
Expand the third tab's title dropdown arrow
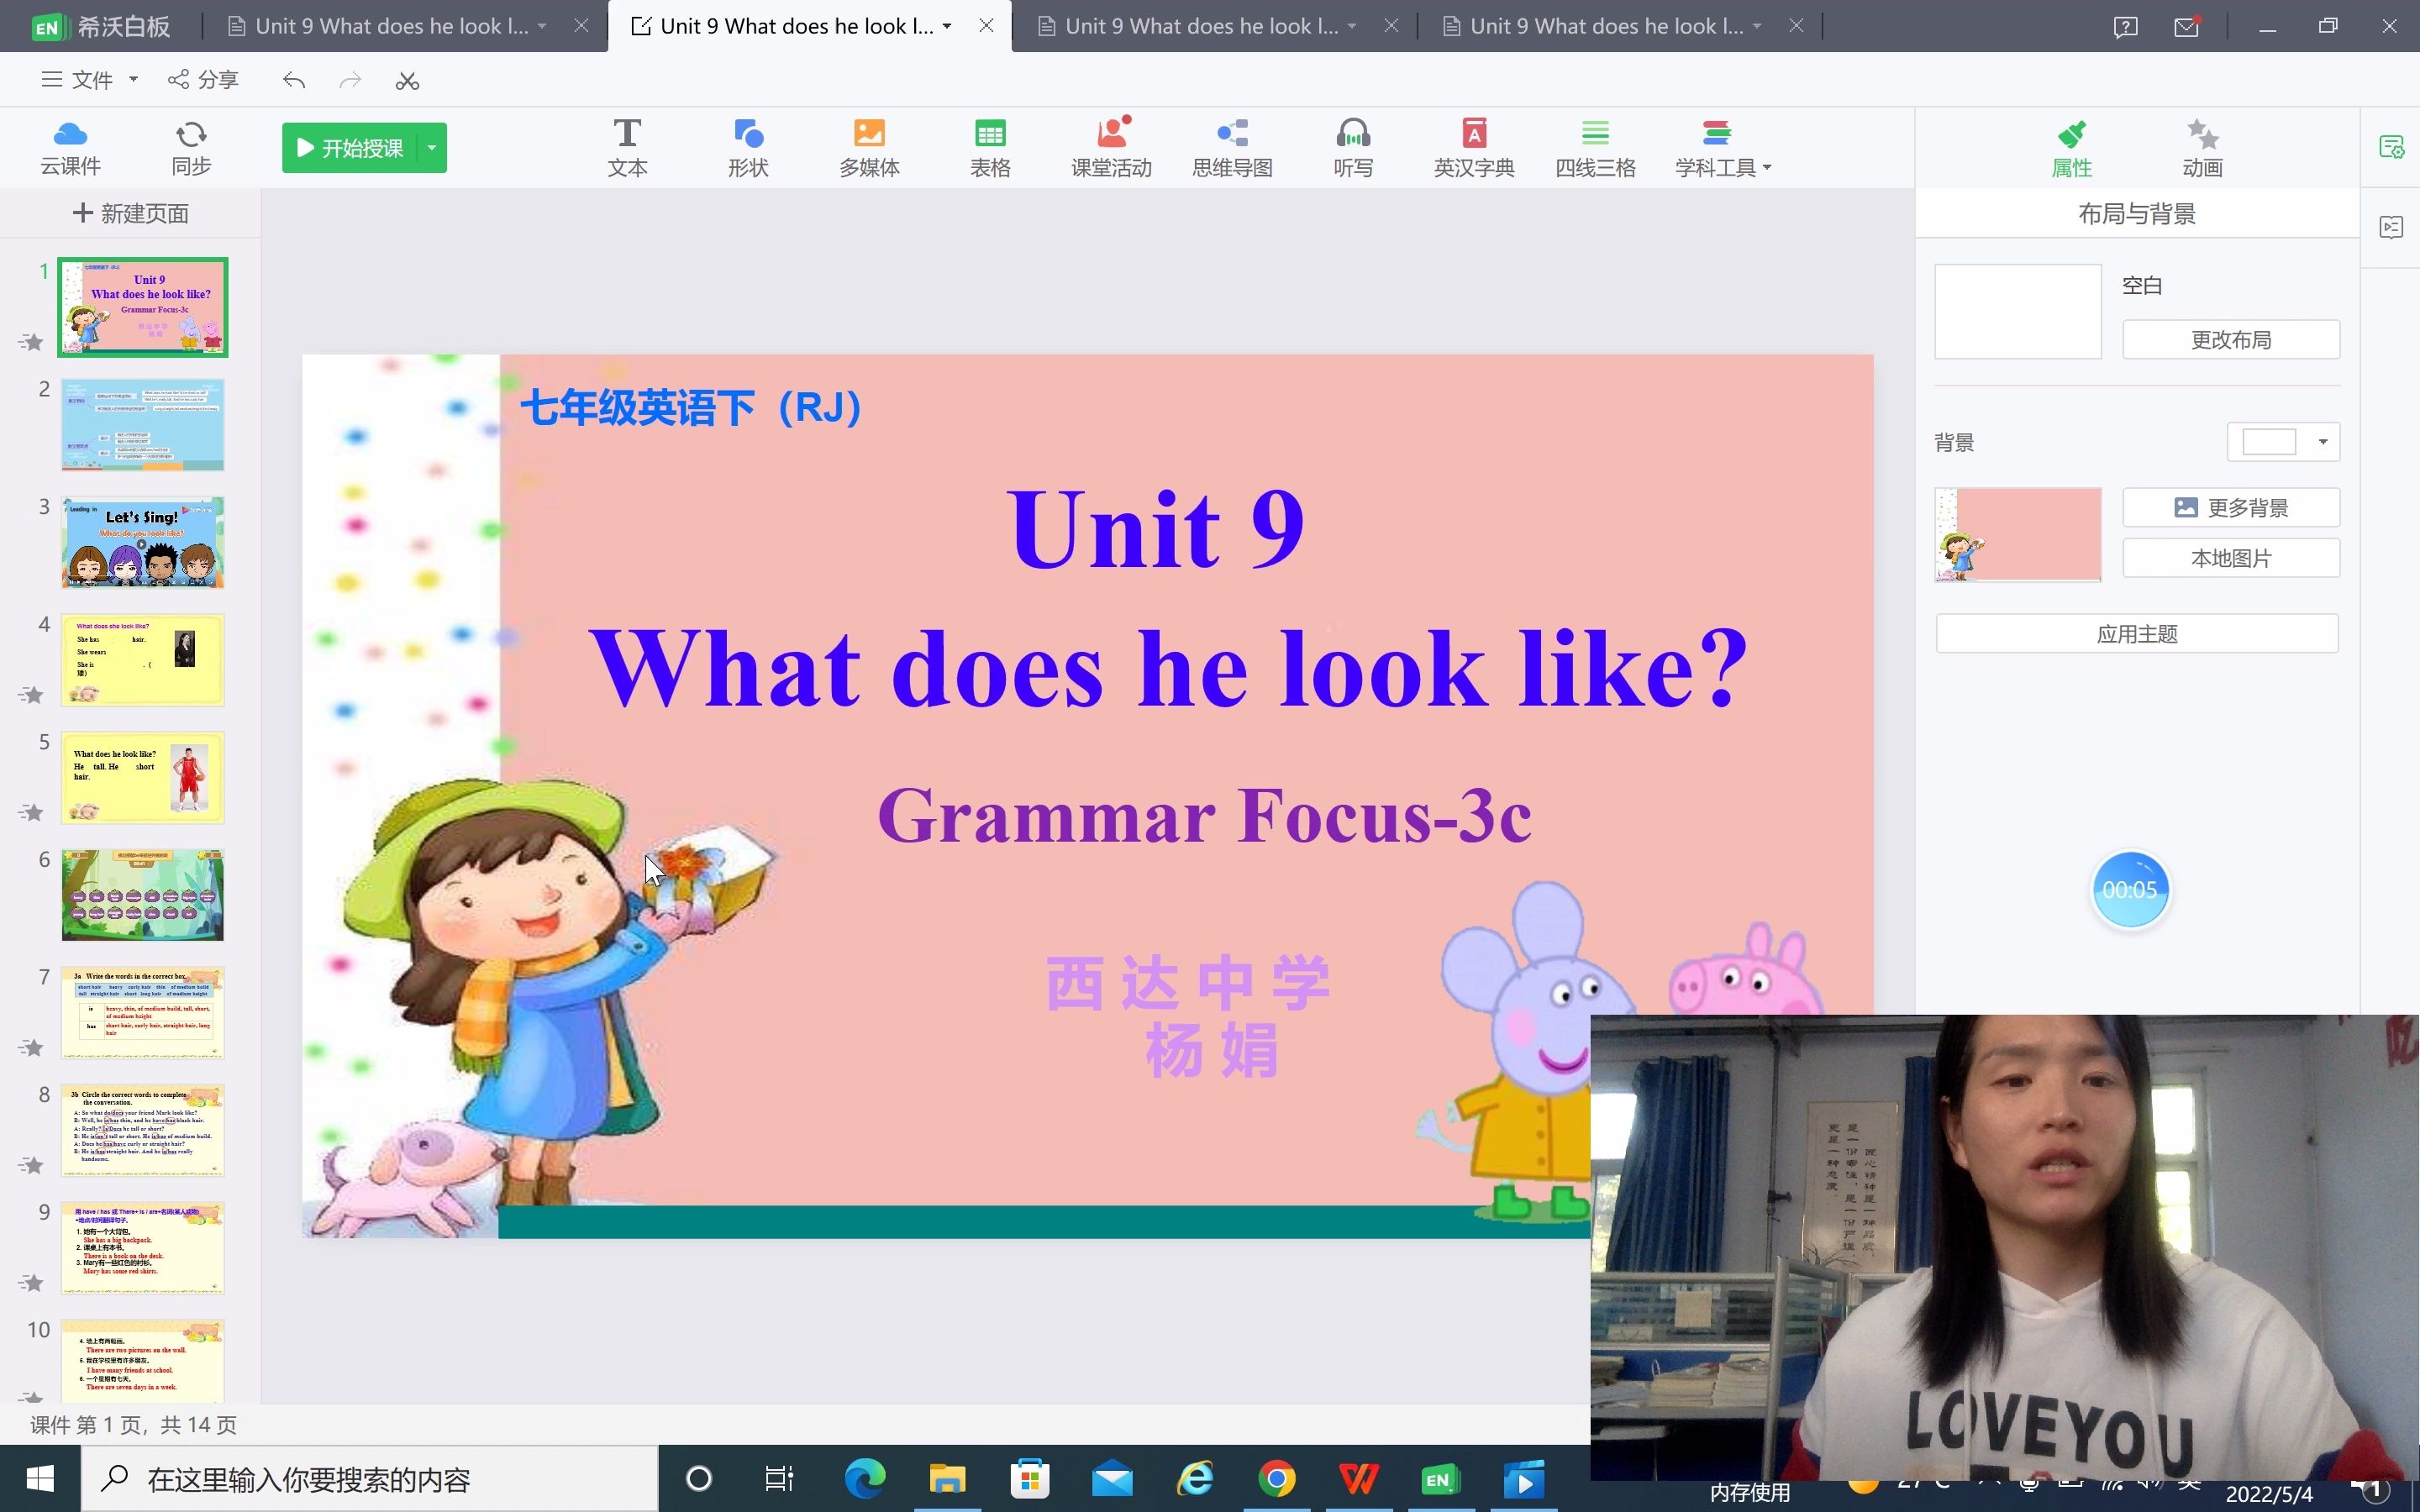1352,27
